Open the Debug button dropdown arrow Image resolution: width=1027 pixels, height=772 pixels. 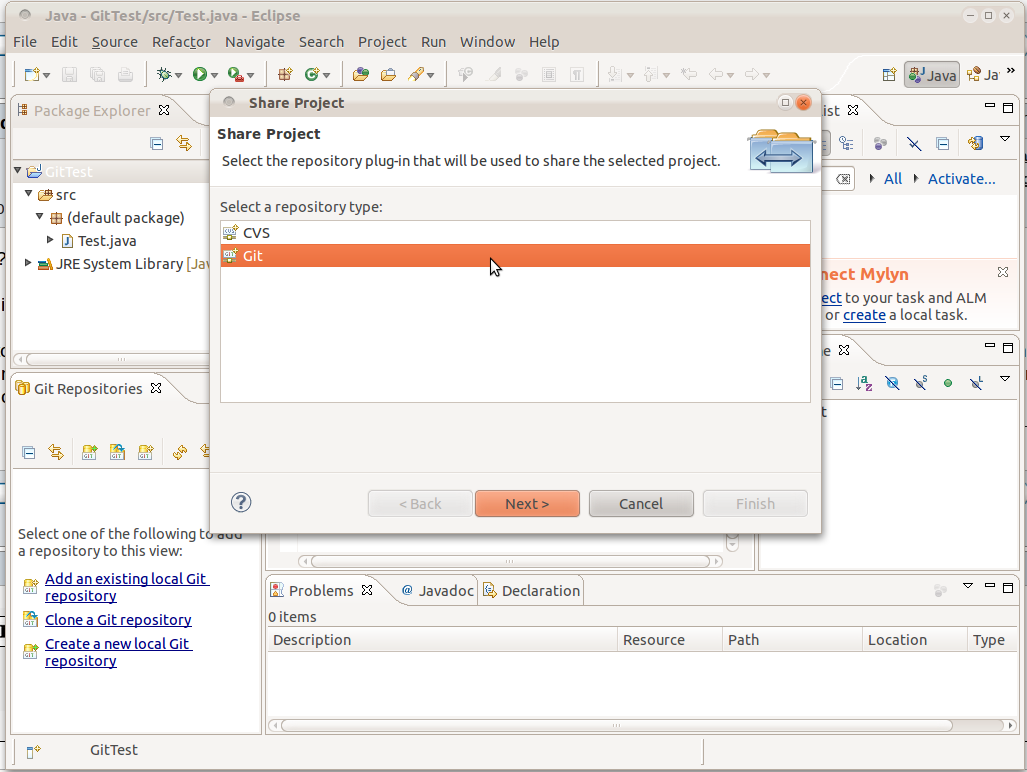point(178,76)
